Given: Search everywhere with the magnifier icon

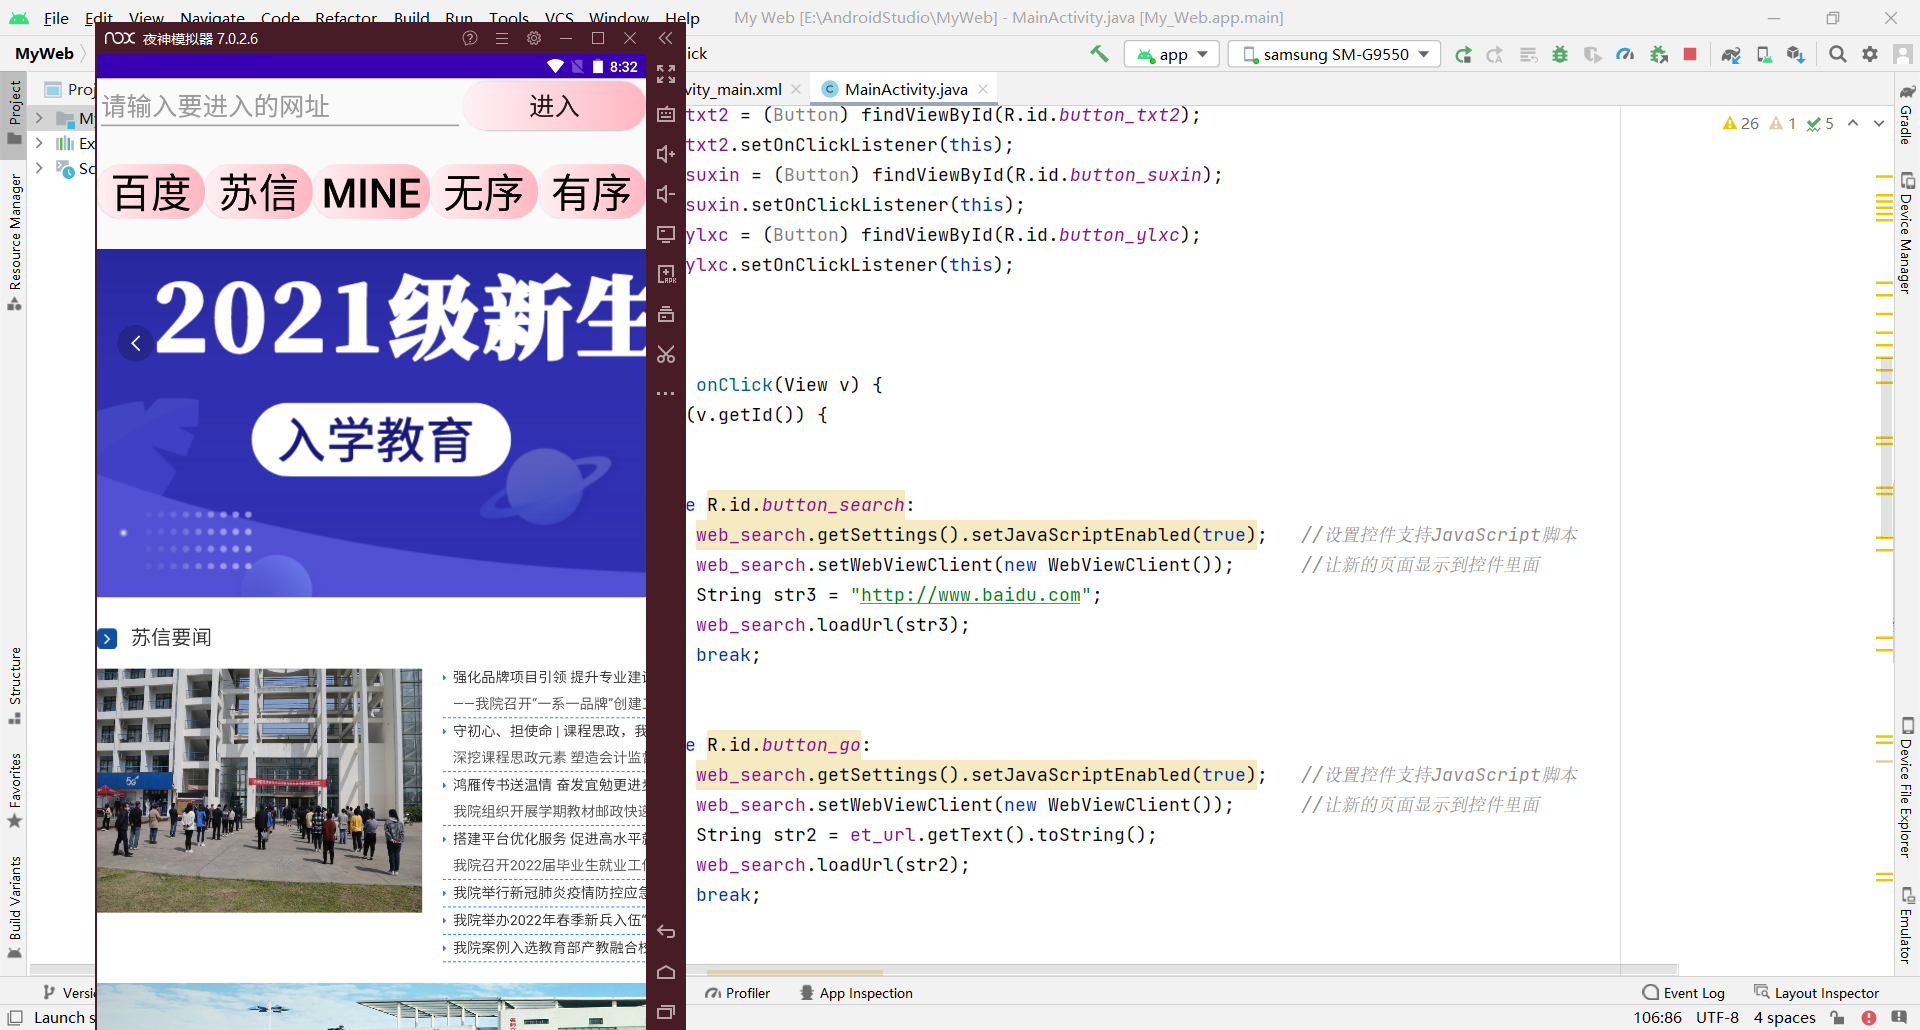Looking at the screenshot, I should (x=1838, y=54).
